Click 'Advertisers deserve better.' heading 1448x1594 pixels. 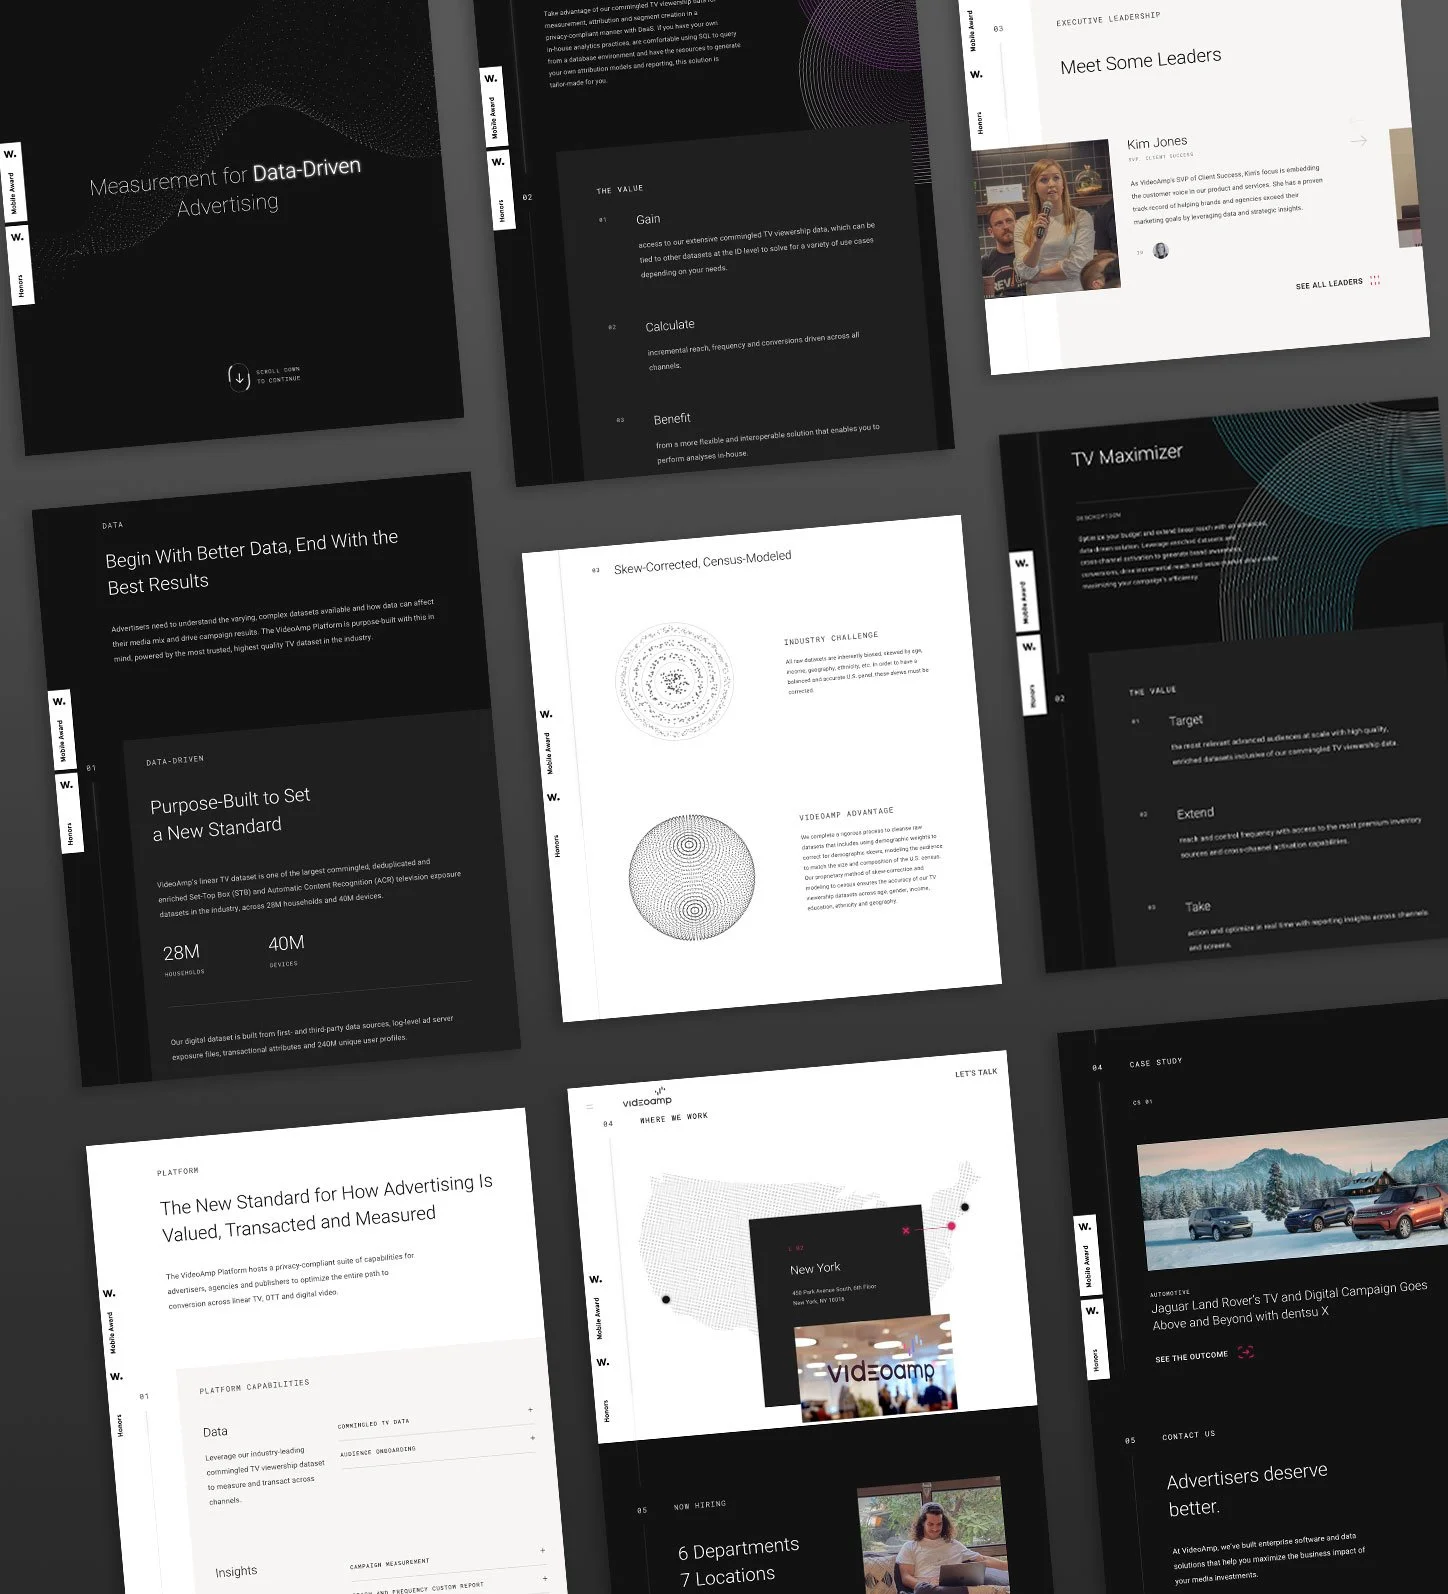pos(1247,1489)
